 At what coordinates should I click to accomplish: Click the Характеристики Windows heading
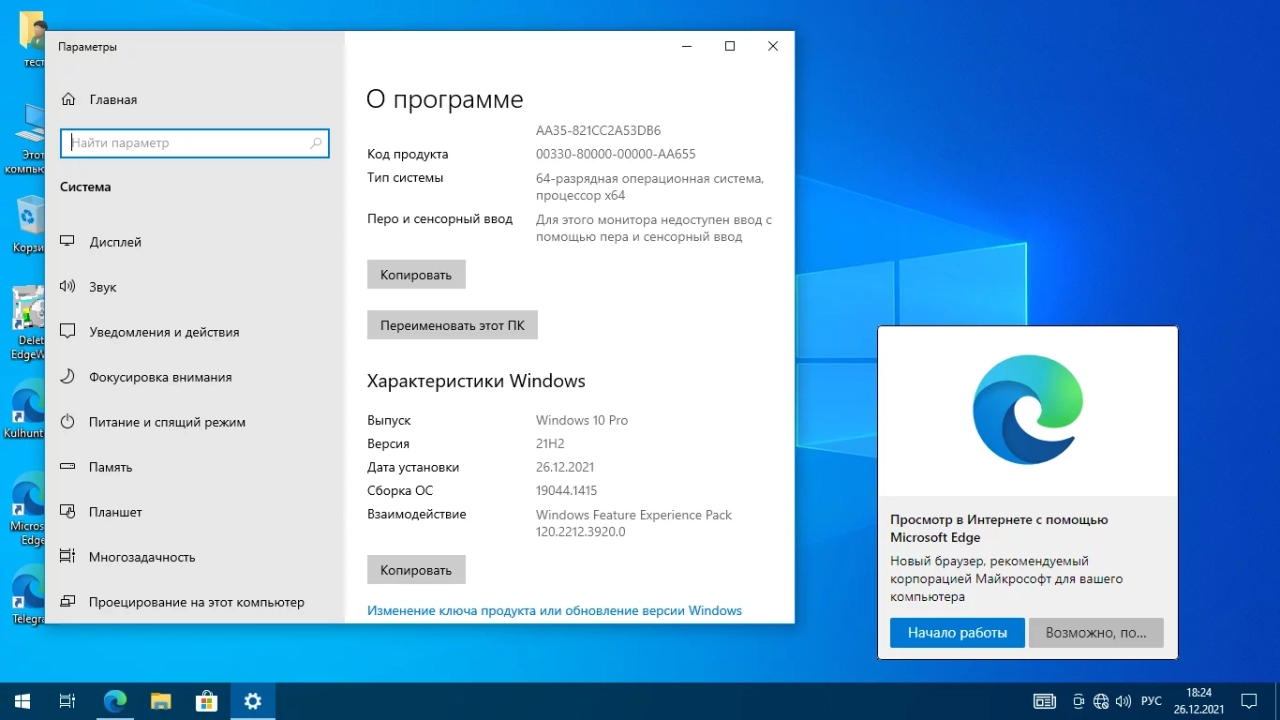coord(476,381)
